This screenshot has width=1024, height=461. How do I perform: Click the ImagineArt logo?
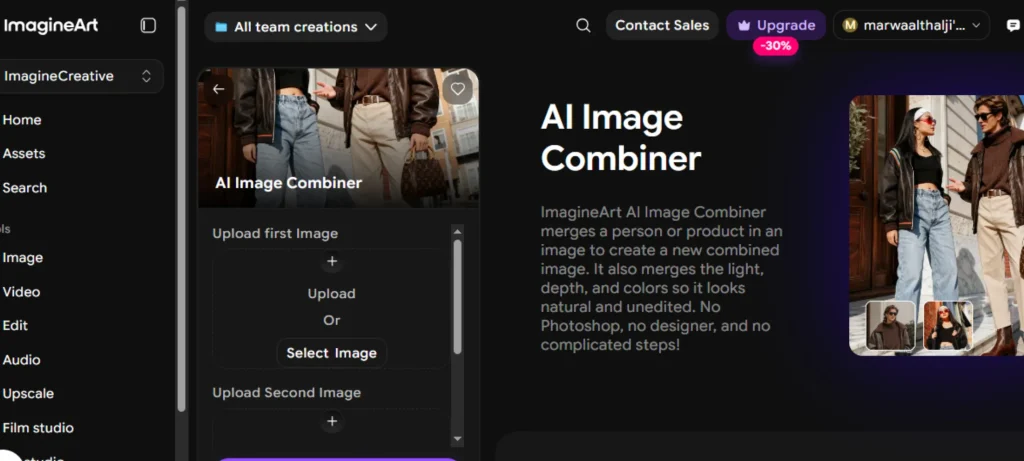point(51,25)
